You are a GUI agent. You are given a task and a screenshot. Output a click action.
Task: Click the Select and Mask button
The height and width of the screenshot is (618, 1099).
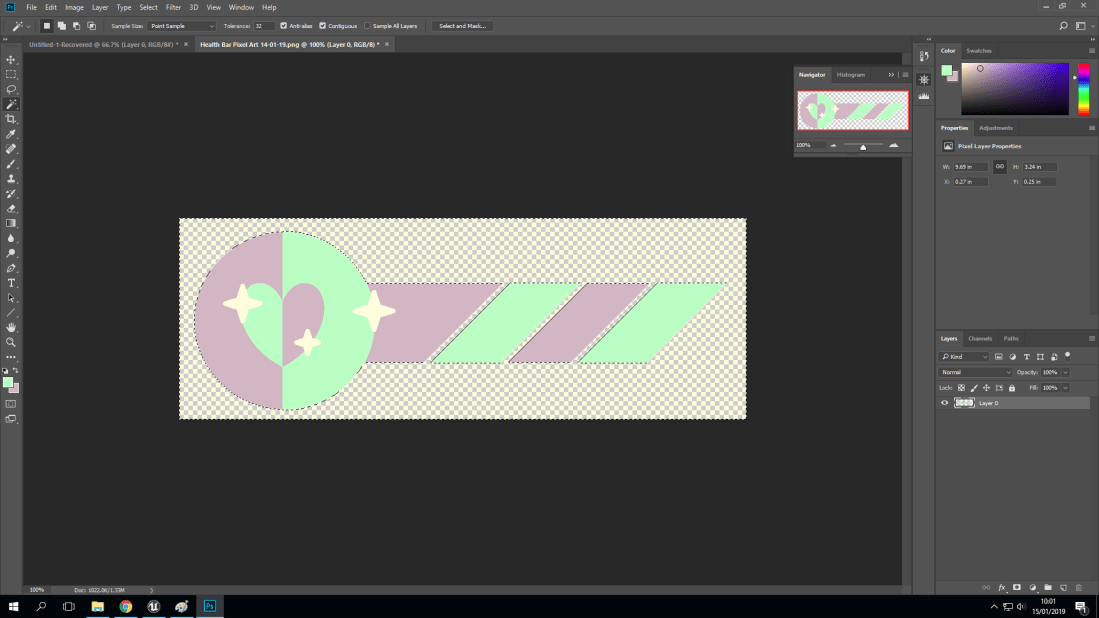click(x=462, y=26)
